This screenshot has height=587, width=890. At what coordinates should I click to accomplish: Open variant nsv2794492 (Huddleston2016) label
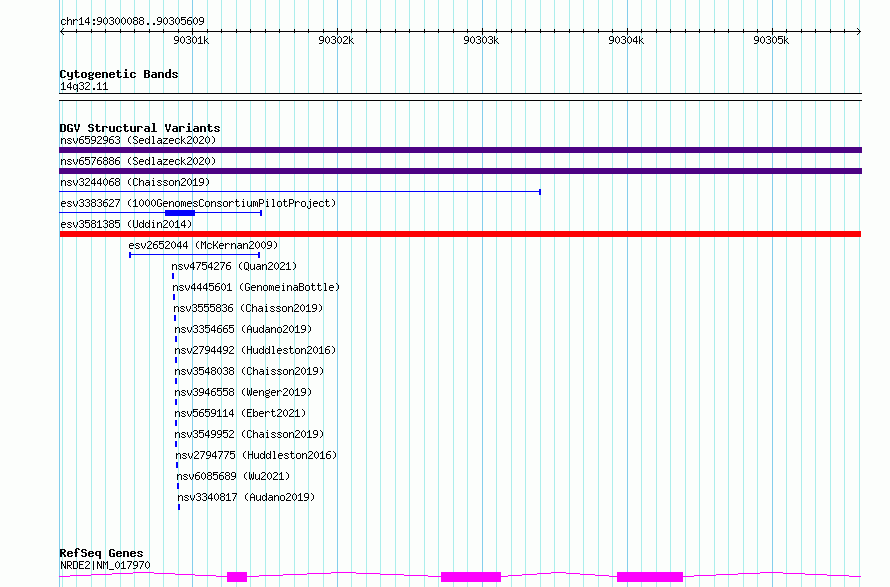click(255, 350)
